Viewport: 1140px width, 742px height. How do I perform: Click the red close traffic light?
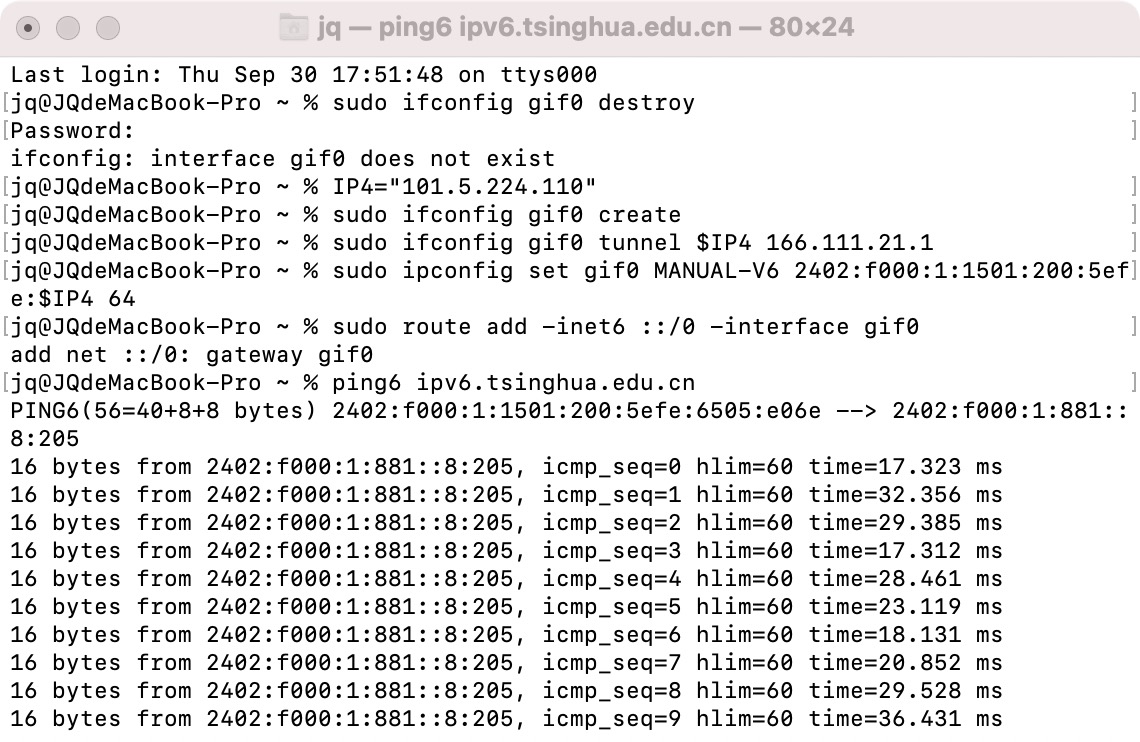pyautogui.click(x=30, y=26)
